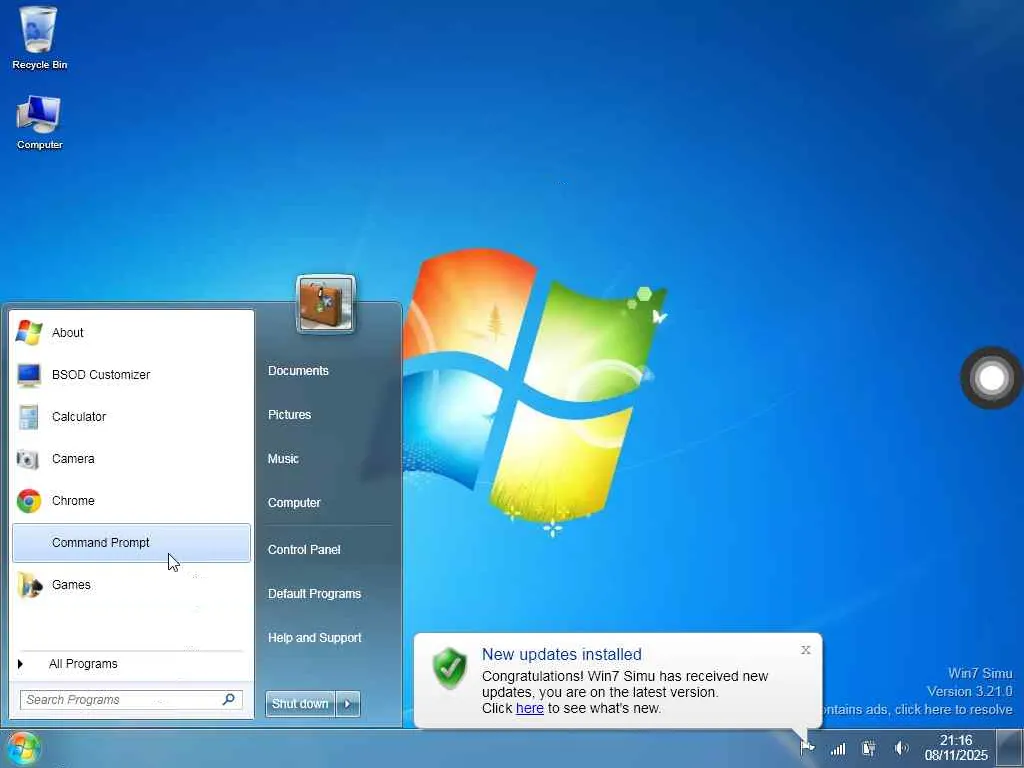Open shut down options arrow
This screenshot has height=768, width=1024.
(348, 704)
